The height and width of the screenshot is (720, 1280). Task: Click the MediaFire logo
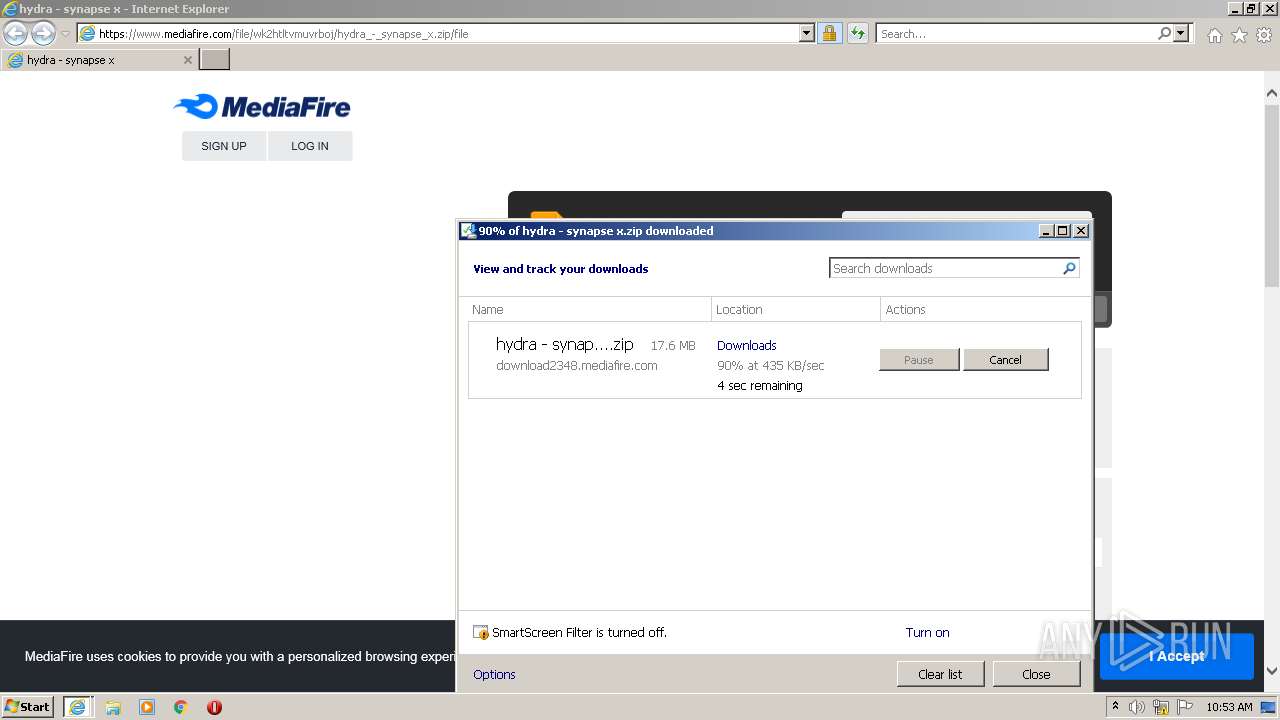tap(261, 106)
